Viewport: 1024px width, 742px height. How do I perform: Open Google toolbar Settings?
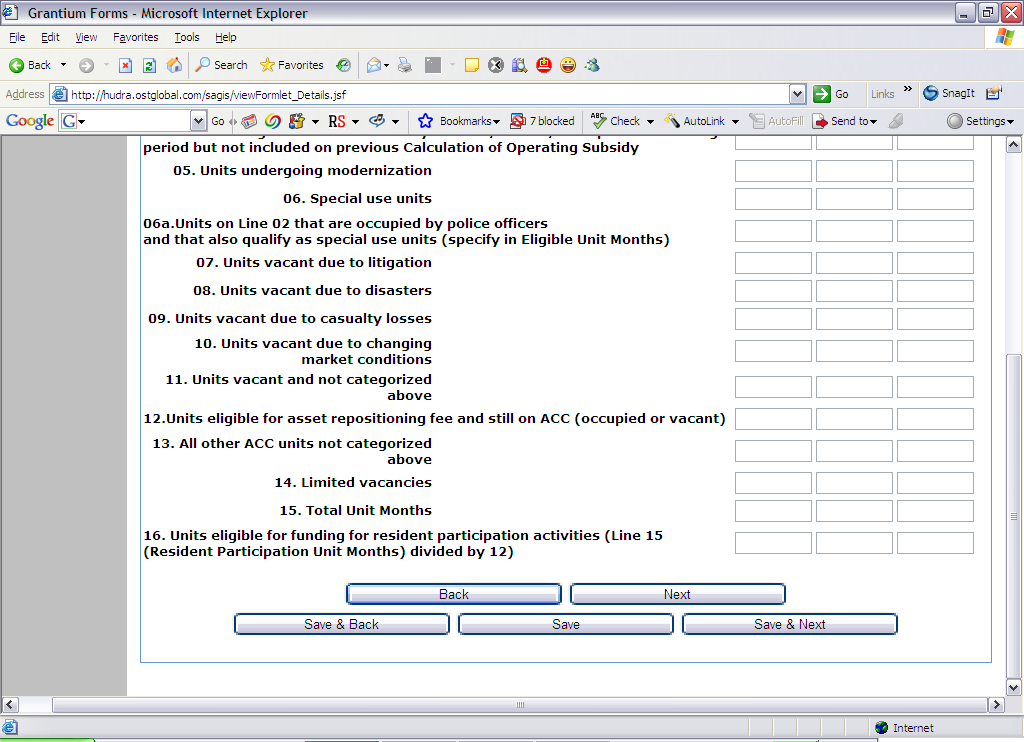click(980, 121)
